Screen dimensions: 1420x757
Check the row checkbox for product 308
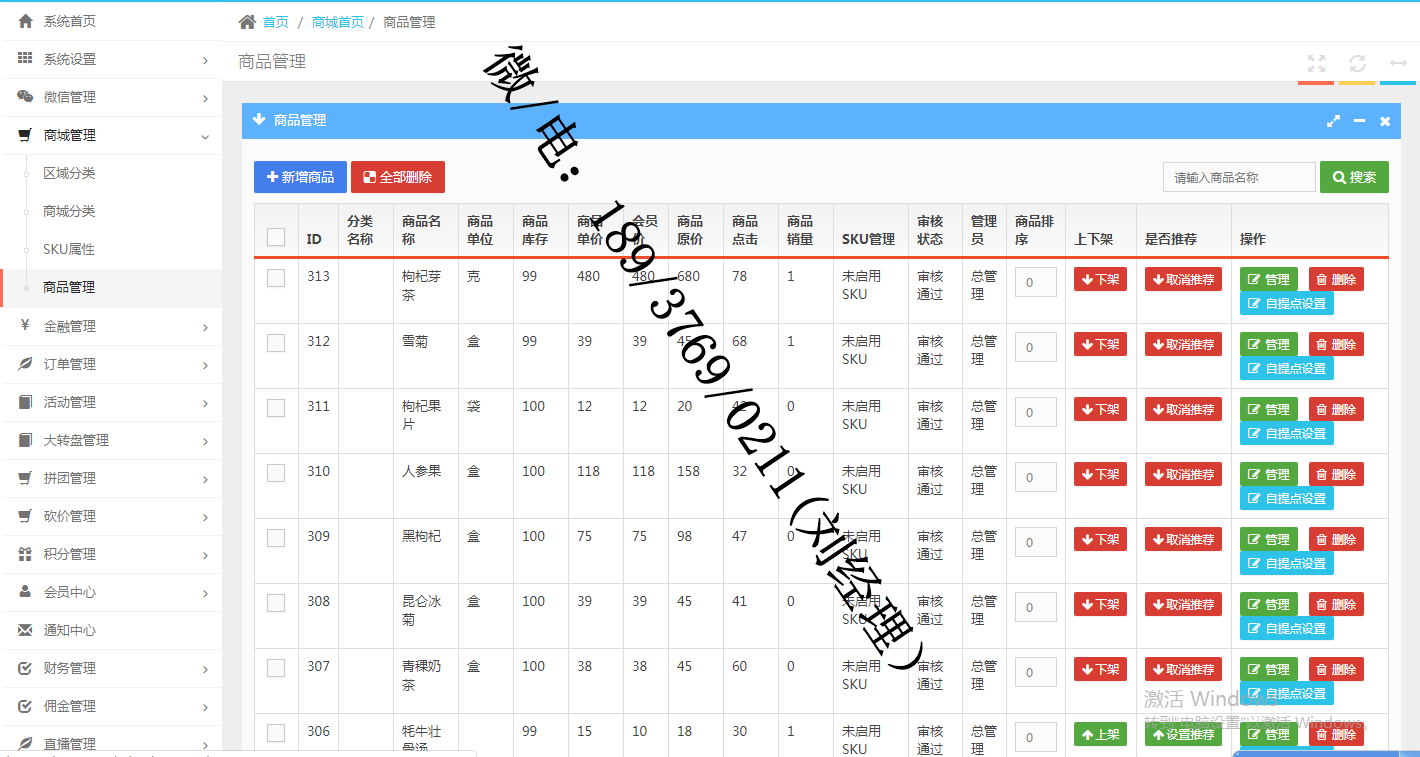276,603
